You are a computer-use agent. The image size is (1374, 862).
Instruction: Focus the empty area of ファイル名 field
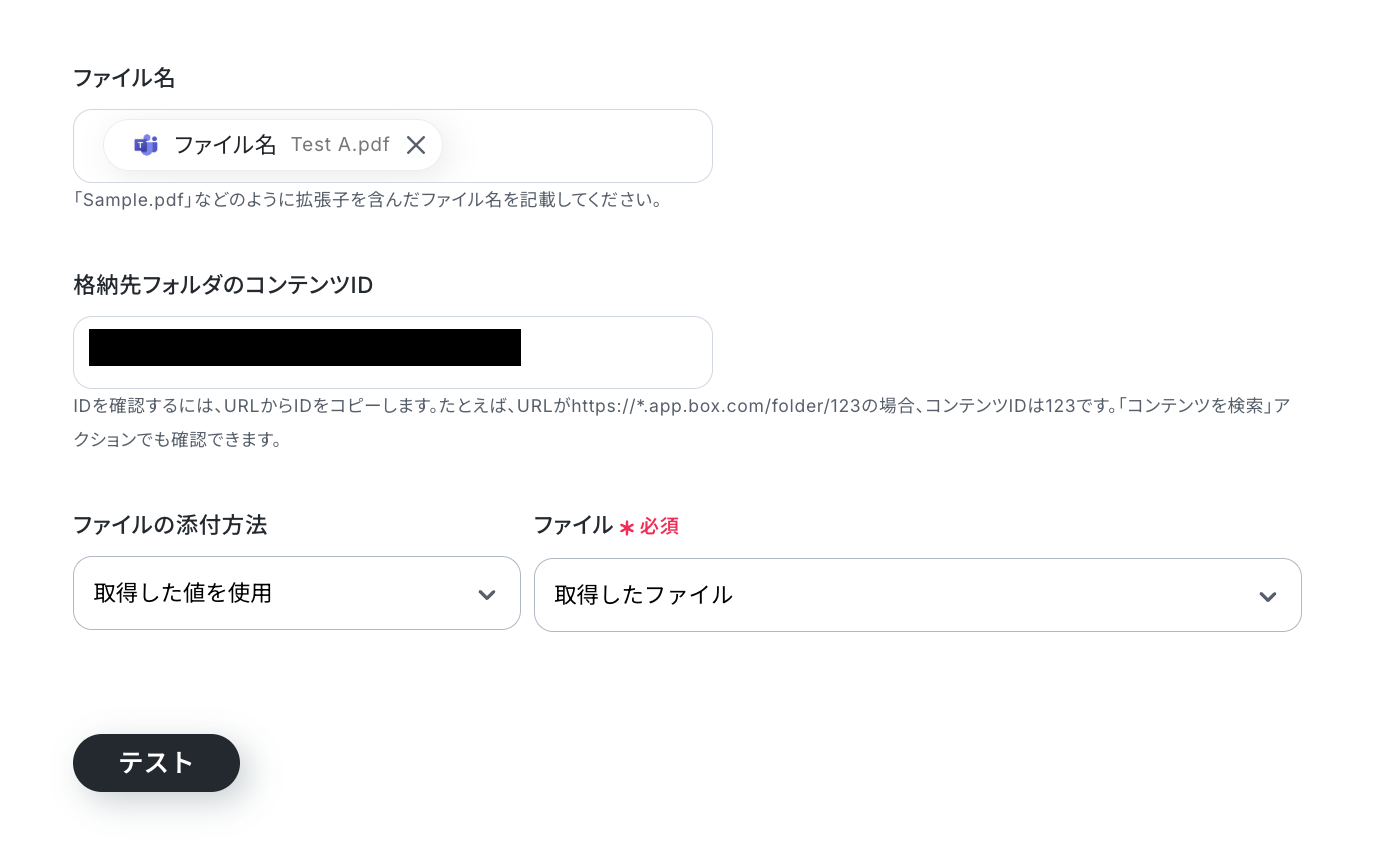[x=575, y=146]
